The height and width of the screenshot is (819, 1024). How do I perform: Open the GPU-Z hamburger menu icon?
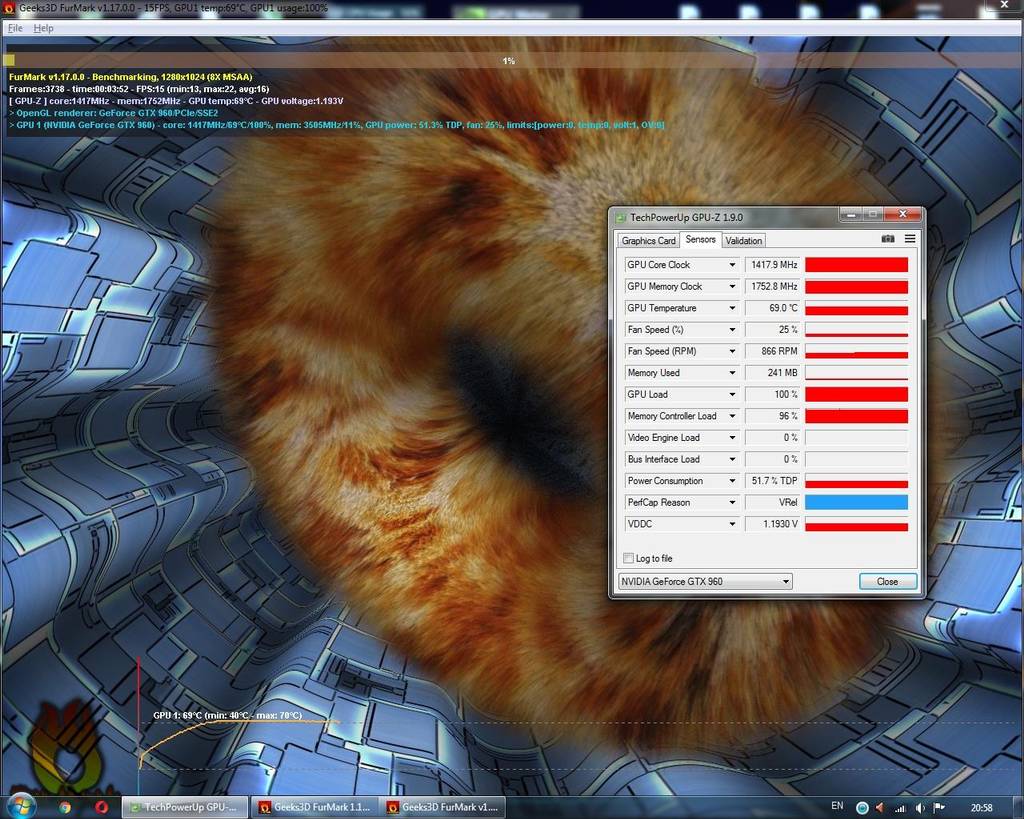coord(910,239)
